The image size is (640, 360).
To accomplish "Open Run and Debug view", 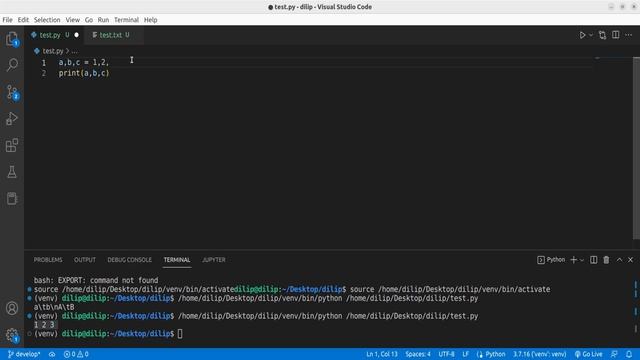I will pyautogui.click(x=12, y=119).
